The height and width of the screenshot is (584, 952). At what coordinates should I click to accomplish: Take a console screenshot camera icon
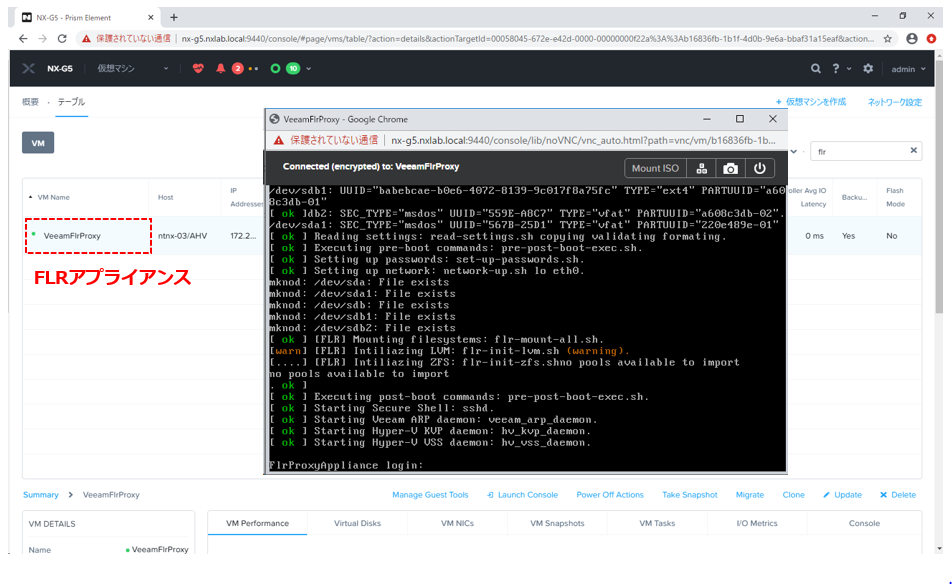point(730,168)
